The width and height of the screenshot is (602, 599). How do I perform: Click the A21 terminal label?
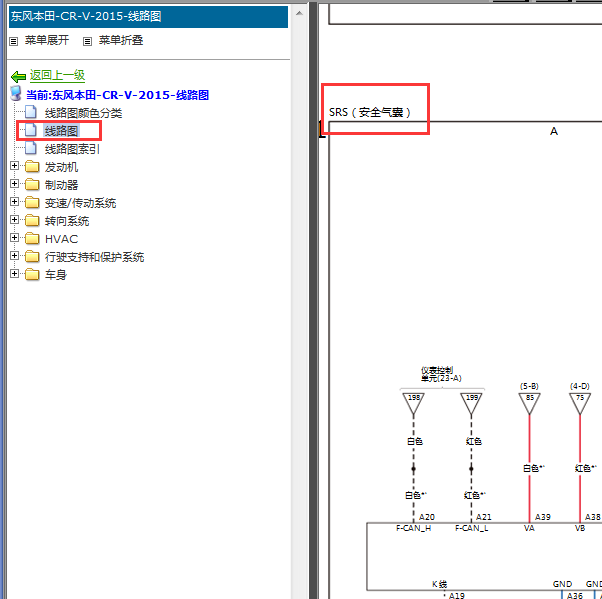coord(483,517)
